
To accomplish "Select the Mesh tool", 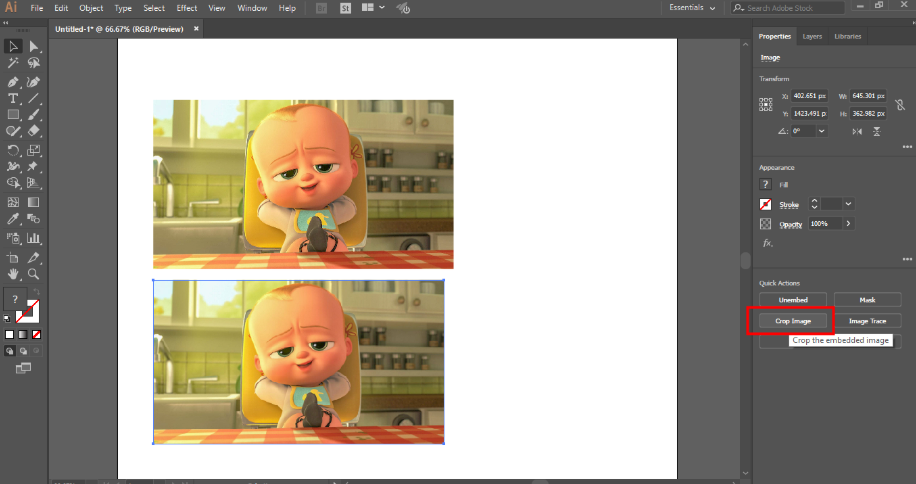I will tap(13, 202).
